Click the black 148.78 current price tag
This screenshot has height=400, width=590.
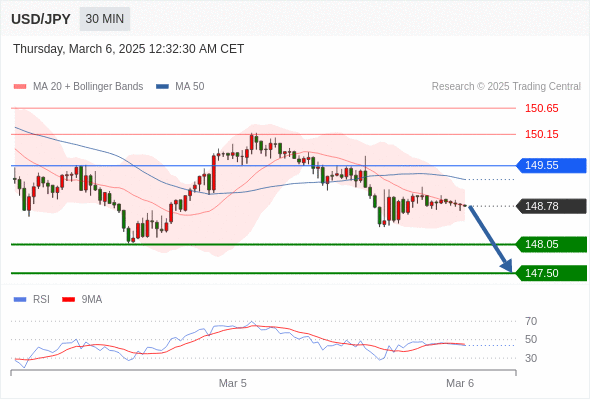[x=551, y=206]
